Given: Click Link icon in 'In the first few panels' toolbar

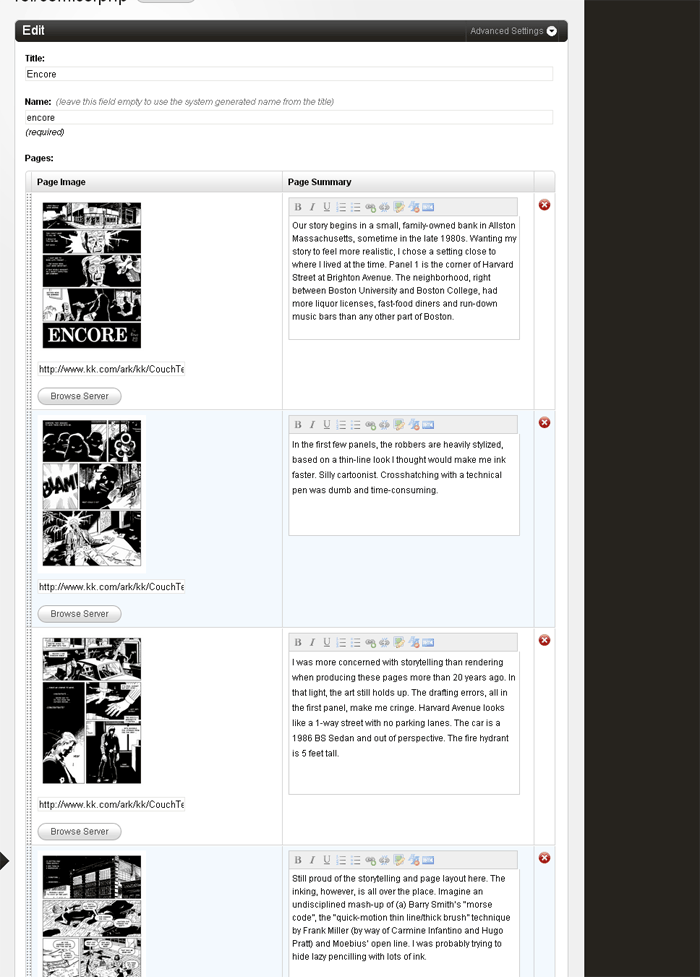Looking at the screenshot, I should click(370, 424).
